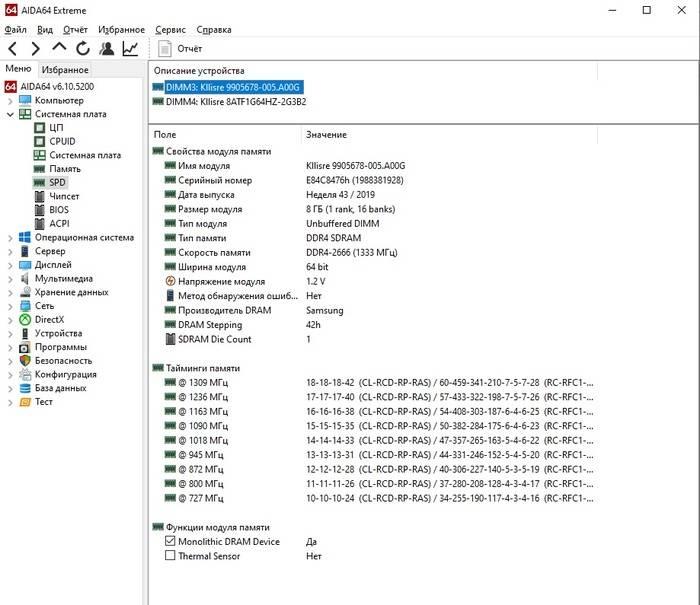Click the Значение column header
Viewport: 700px width, 605px height.
tap(449, 134)
